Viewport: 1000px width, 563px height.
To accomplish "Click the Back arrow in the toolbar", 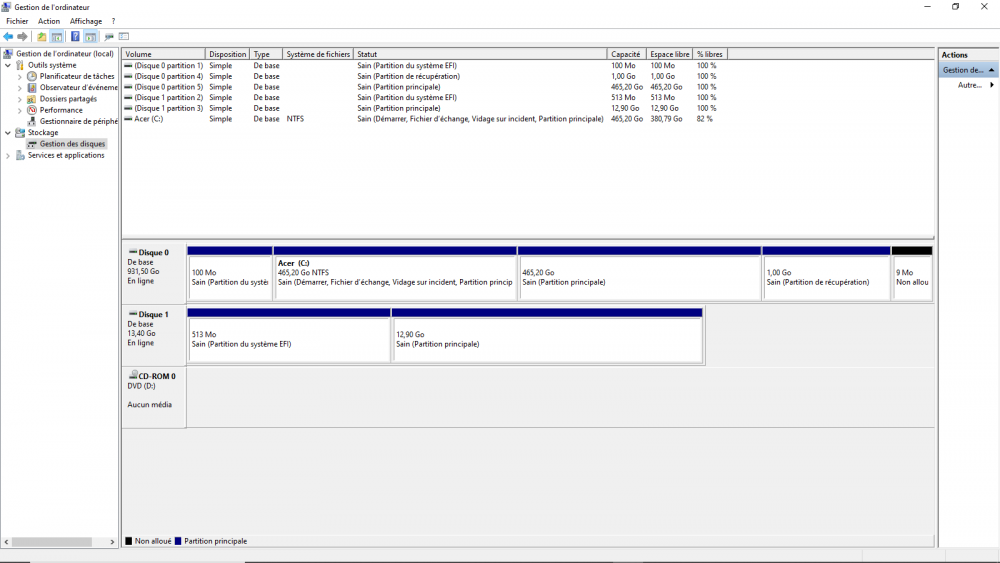I will (8, 37).
